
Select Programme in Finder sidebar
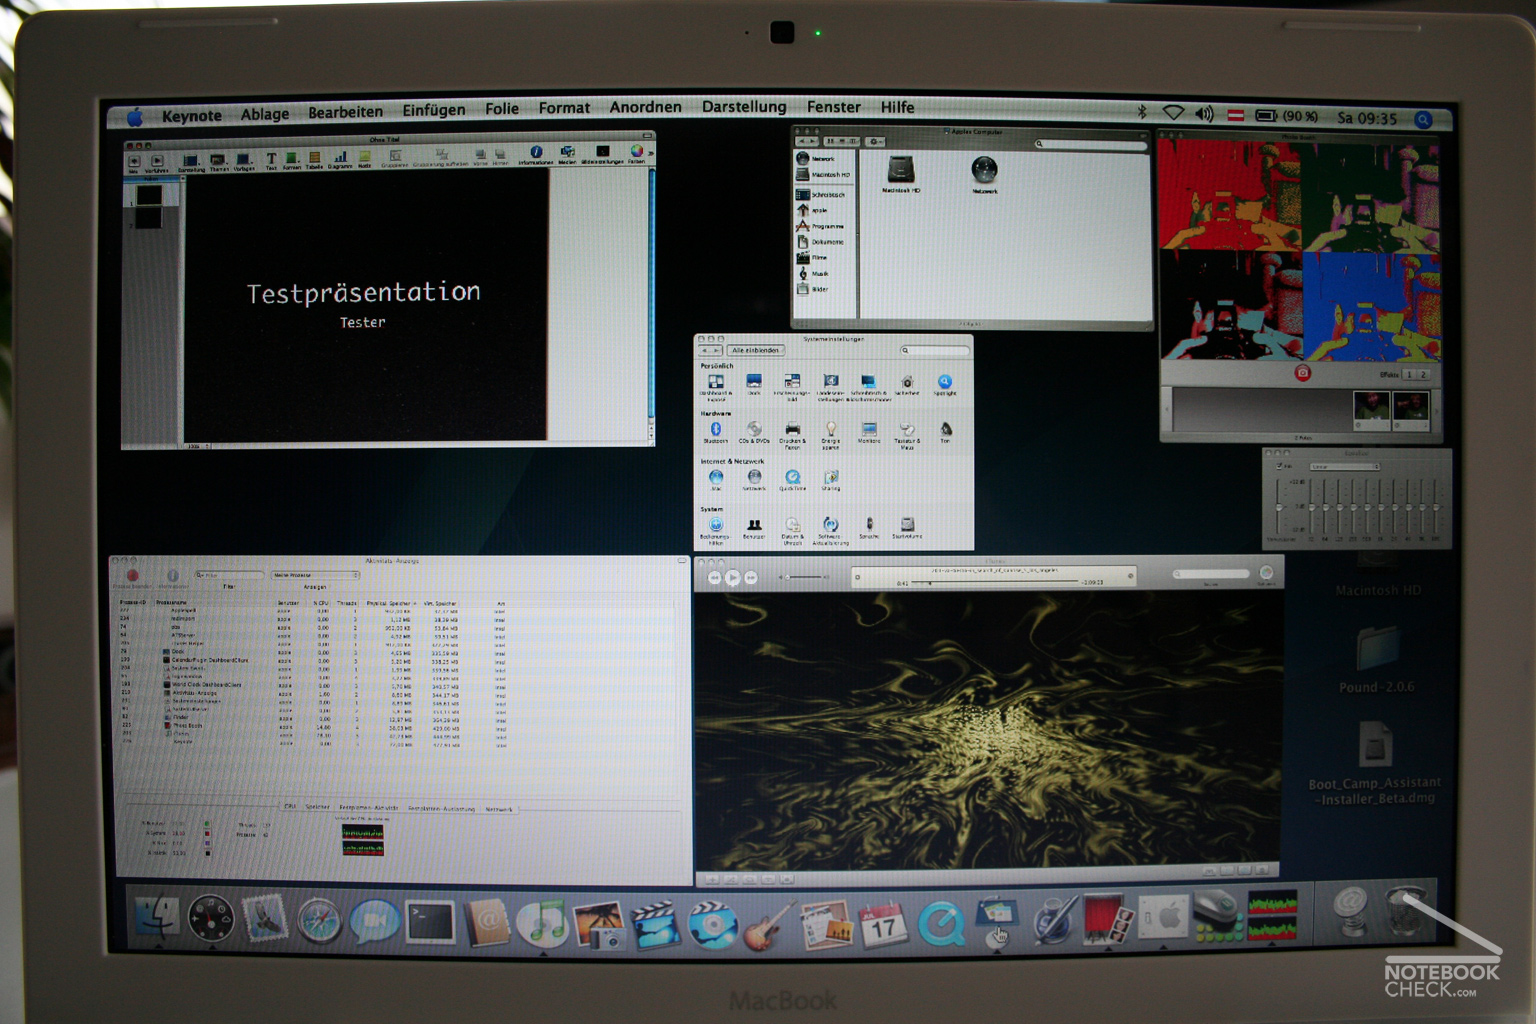pyautogui.click(x=820, y=226)
